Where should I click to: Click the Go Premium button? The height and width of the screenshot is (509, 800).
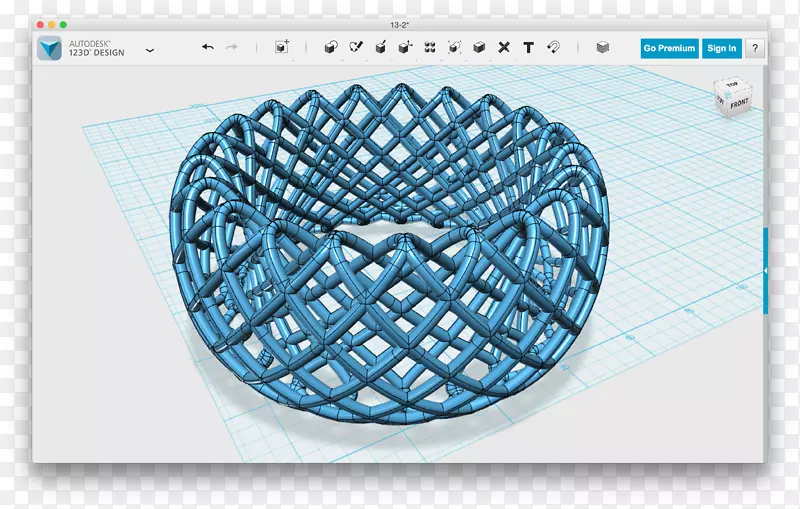click(669, 48)
